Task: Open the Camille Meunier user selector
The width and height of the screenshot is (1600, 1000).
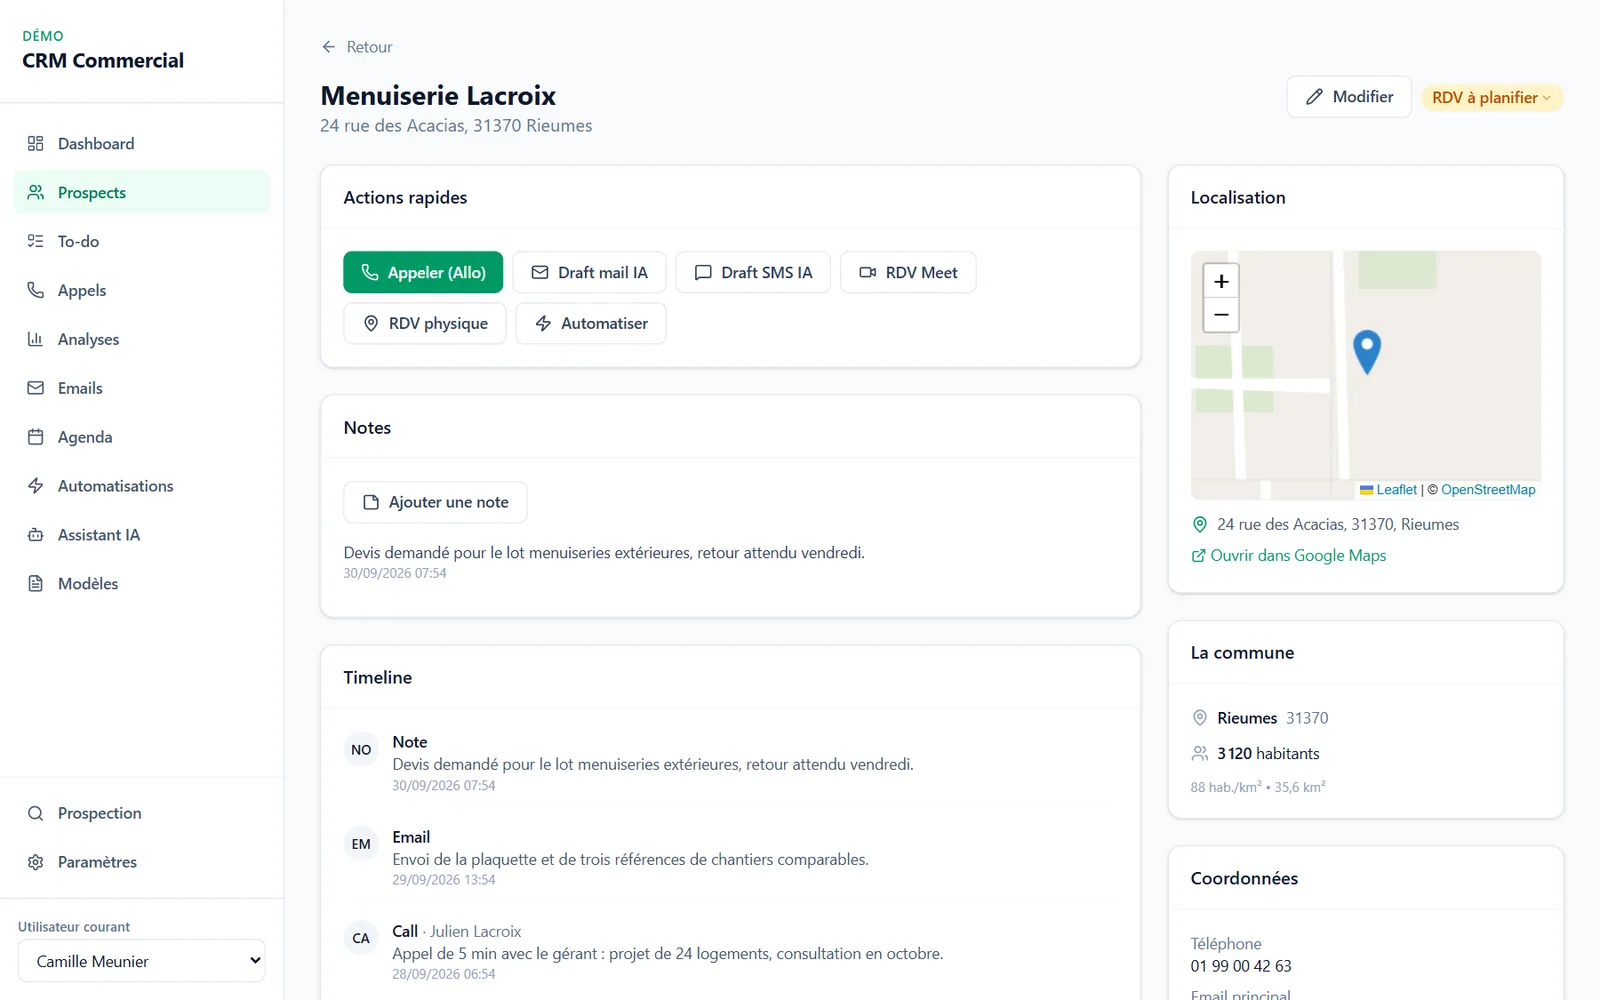Action: point(142,961)
